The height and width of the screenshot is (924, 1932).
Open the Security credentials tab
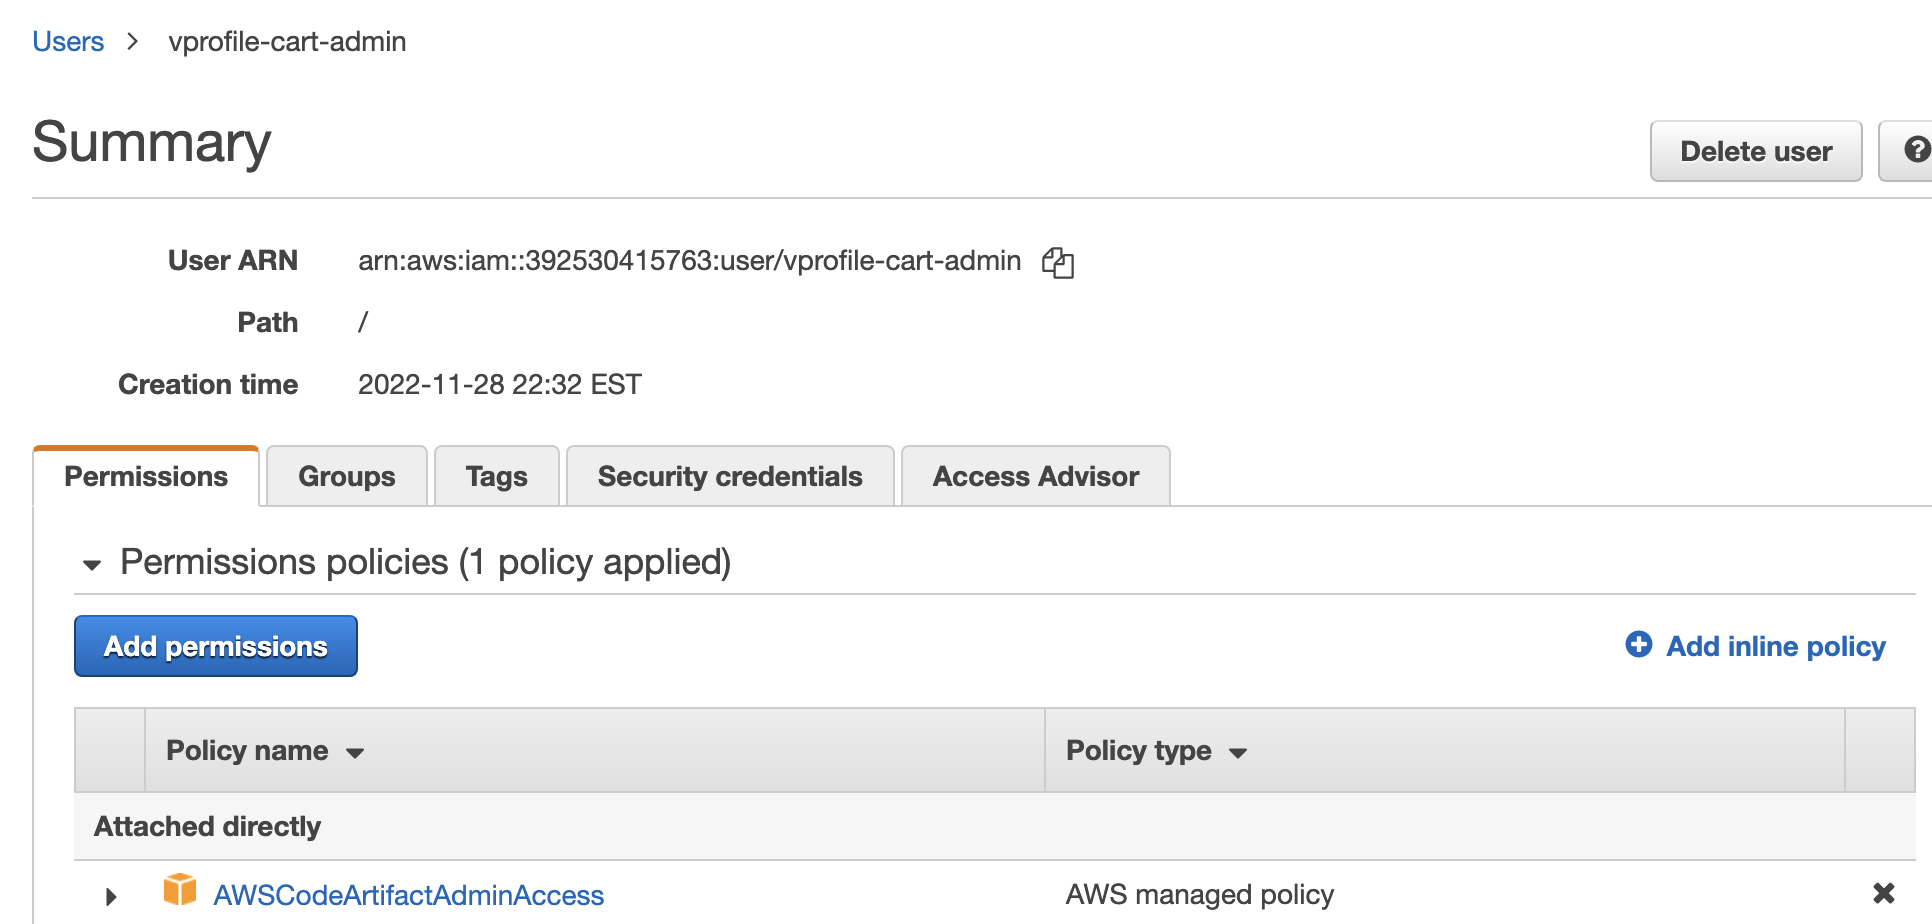[730, 476]
